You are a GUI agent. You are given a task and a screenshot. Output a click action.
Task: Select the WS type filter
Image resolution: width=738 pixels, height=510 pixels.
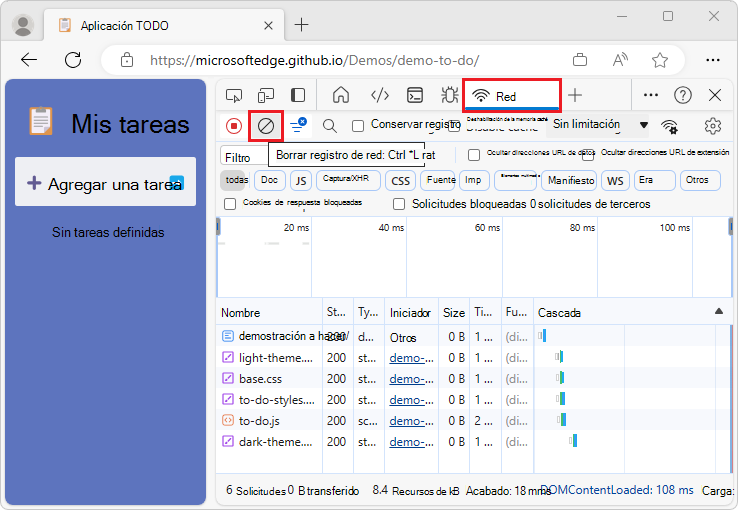tap(615, 180)
